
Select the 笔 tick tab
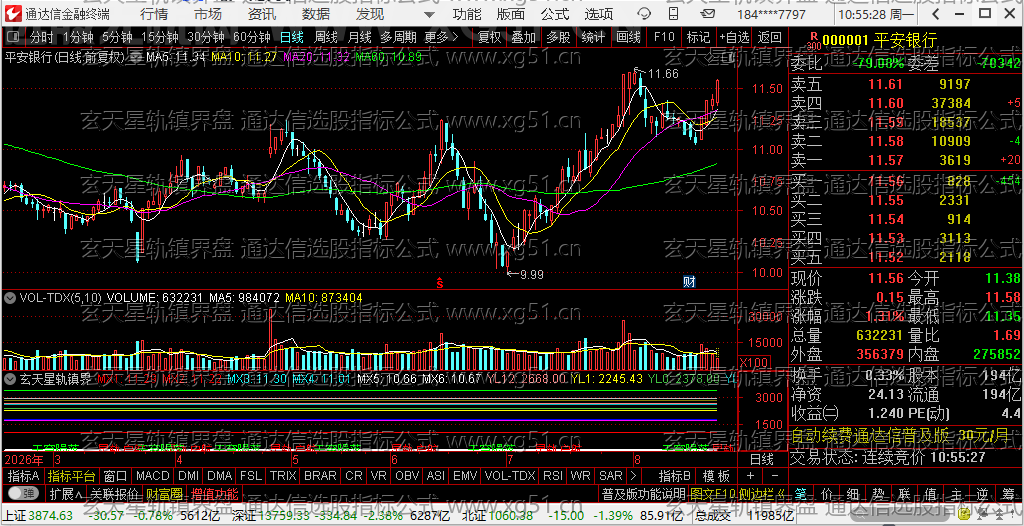pos(801,493)
